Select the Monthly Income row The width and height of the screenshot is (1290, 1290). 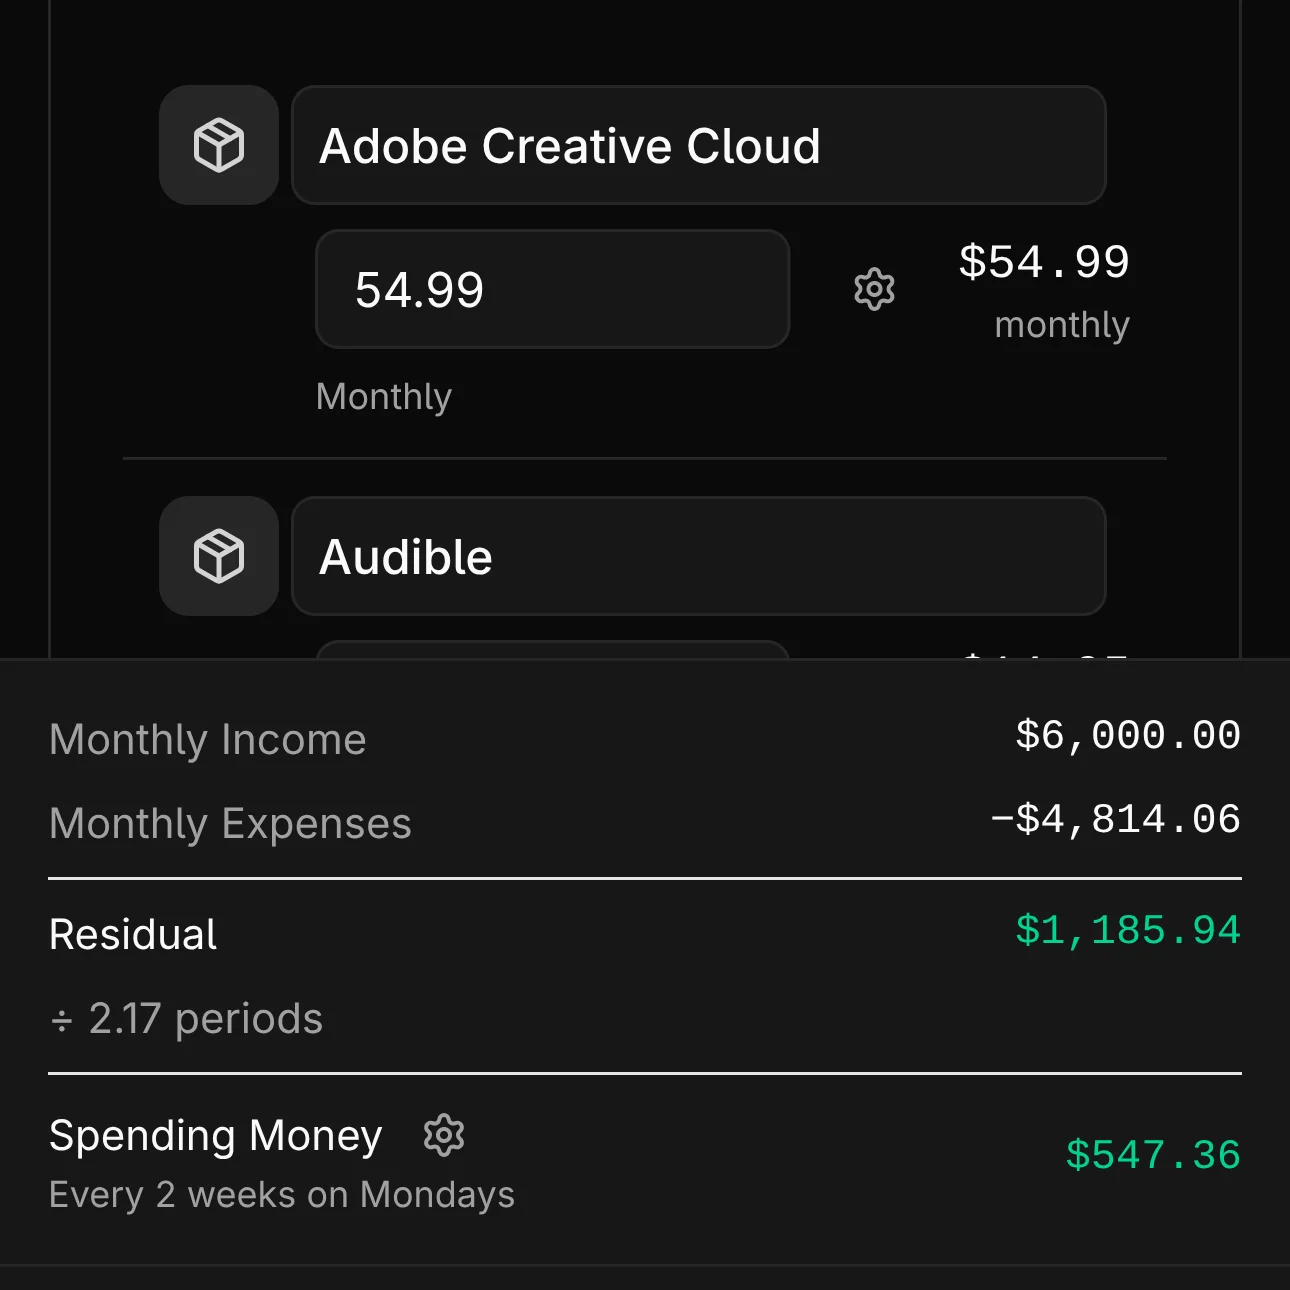point(207,739)
